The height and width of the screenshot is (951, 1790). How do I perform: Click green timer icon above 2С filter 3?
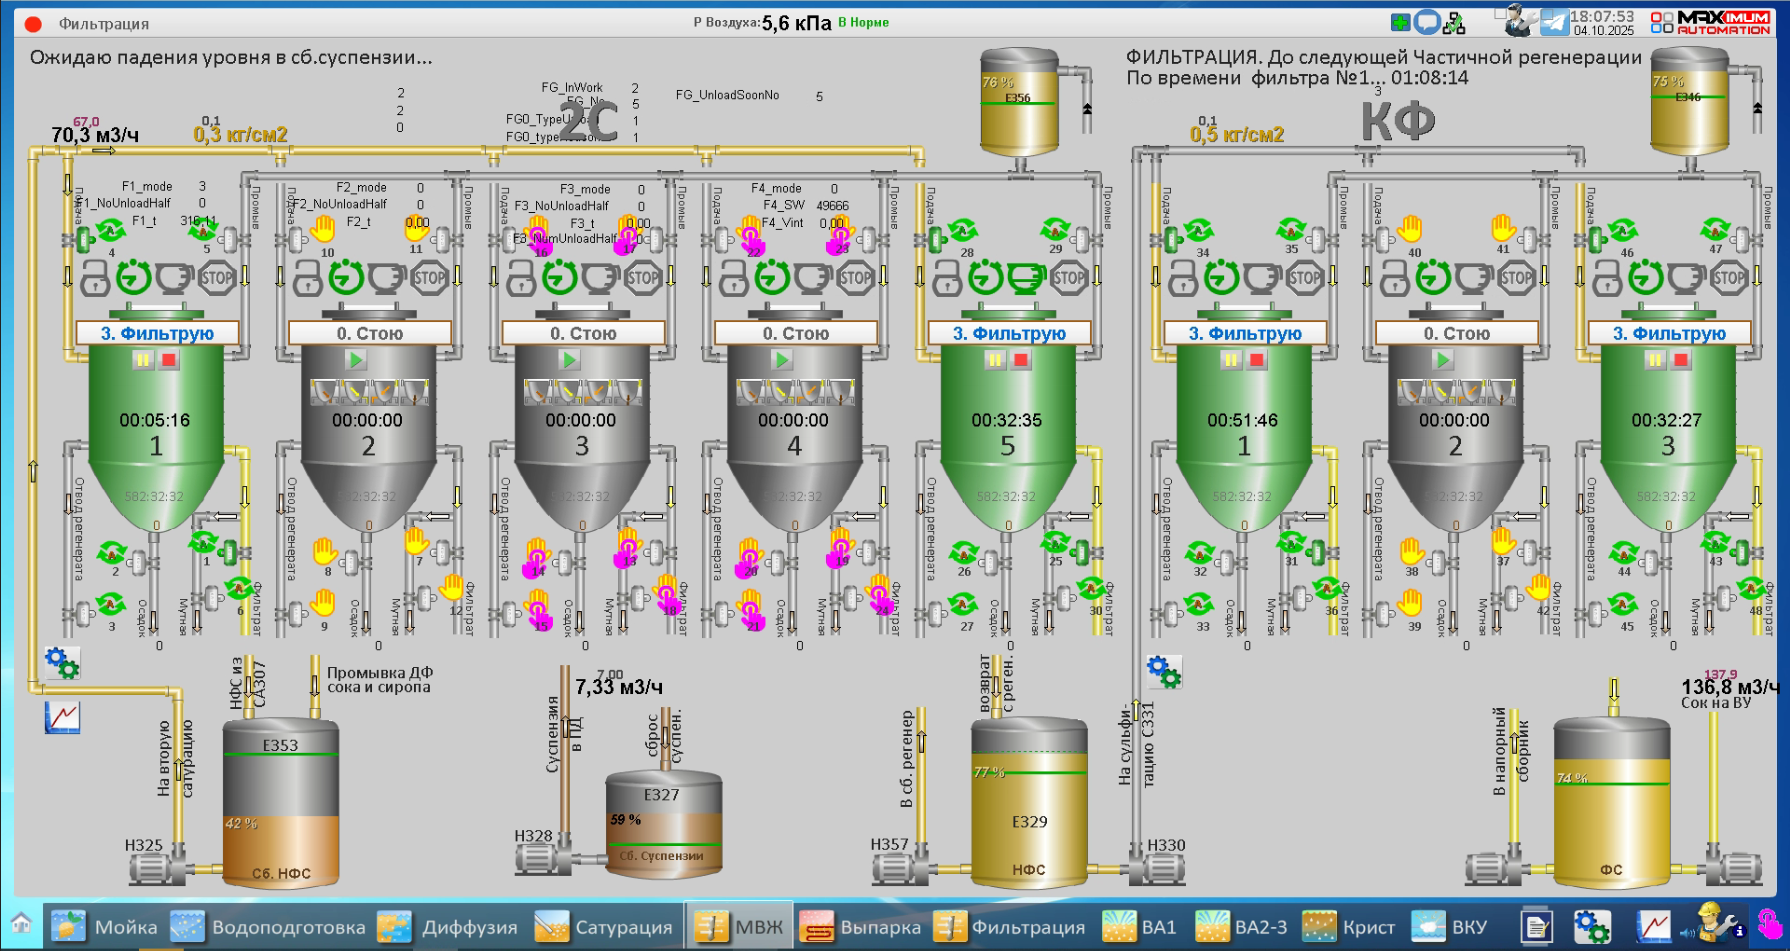(559, 278)
